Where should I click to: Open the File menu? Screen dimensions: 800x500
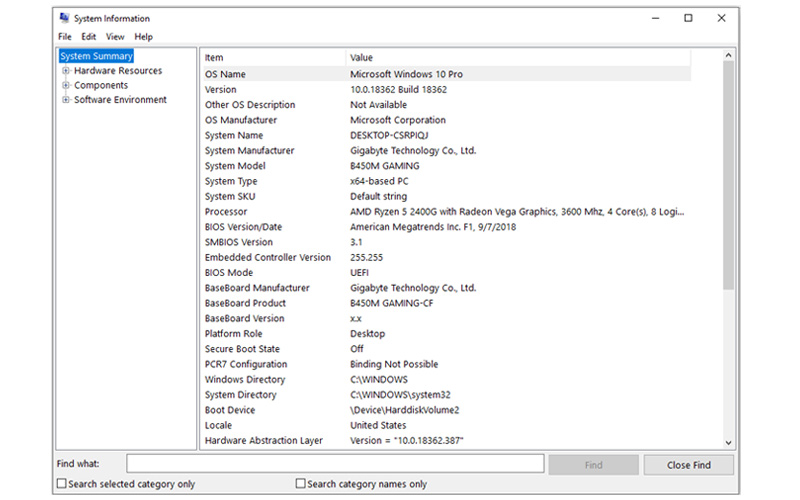[65, 37]
